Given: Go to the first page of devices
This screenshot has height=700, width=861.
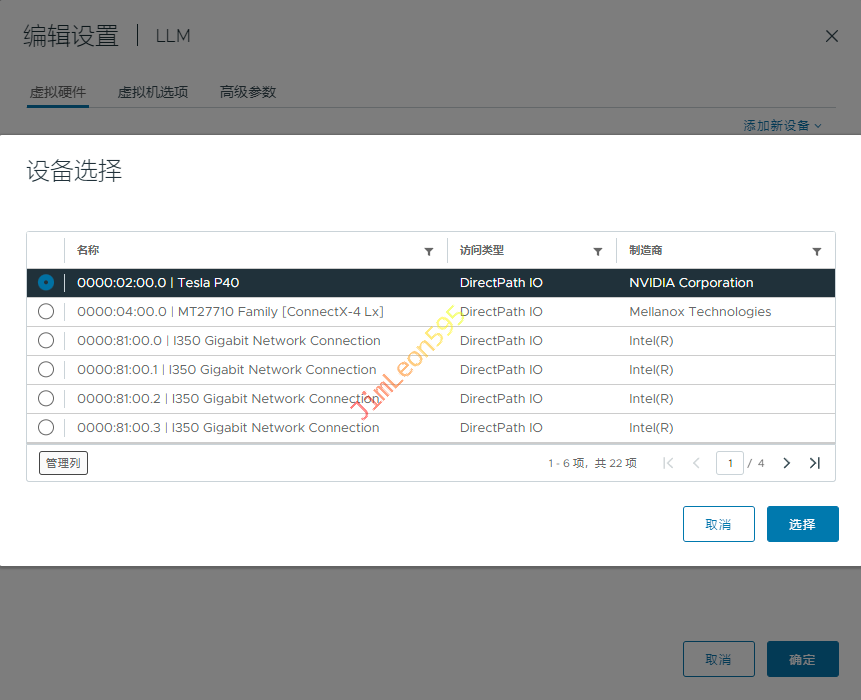Looking at the screenshot, I should point(668,463).
